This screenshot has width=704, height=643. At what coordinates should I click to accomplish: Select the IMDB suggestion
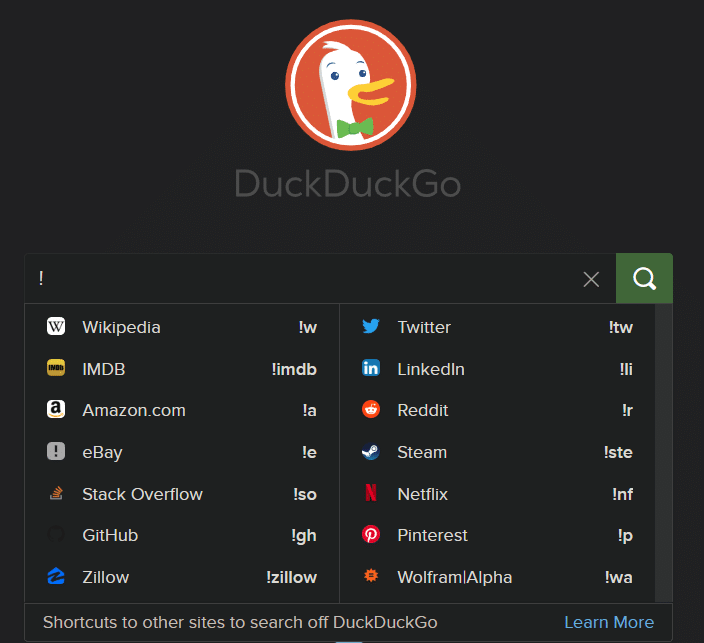(182, 369)
